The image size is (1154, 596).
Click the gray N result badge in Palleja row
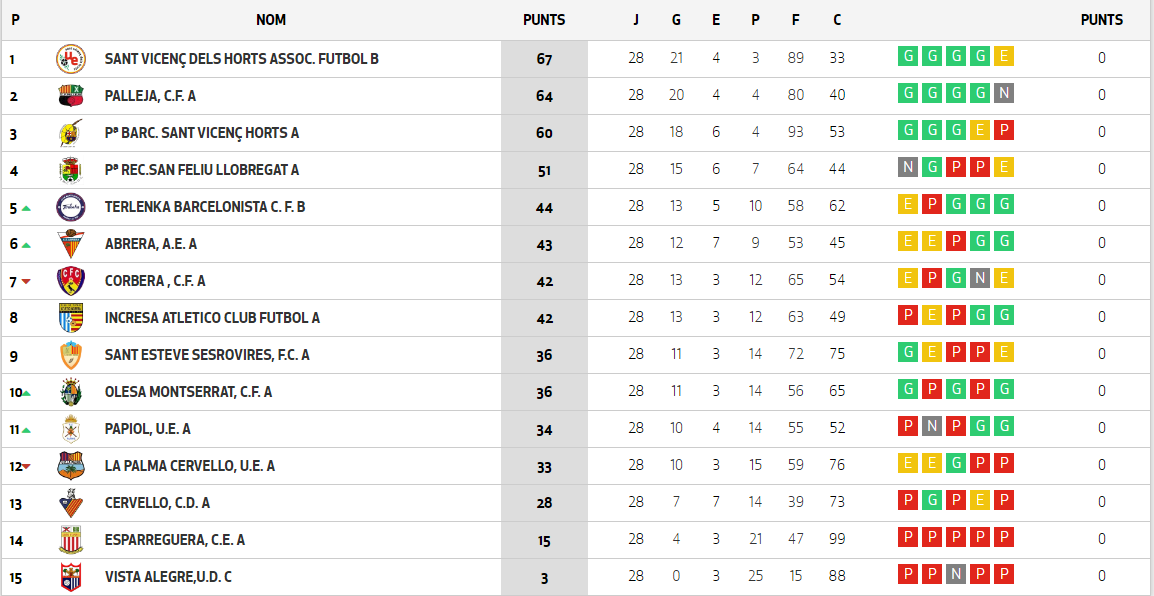point(1003,93)
